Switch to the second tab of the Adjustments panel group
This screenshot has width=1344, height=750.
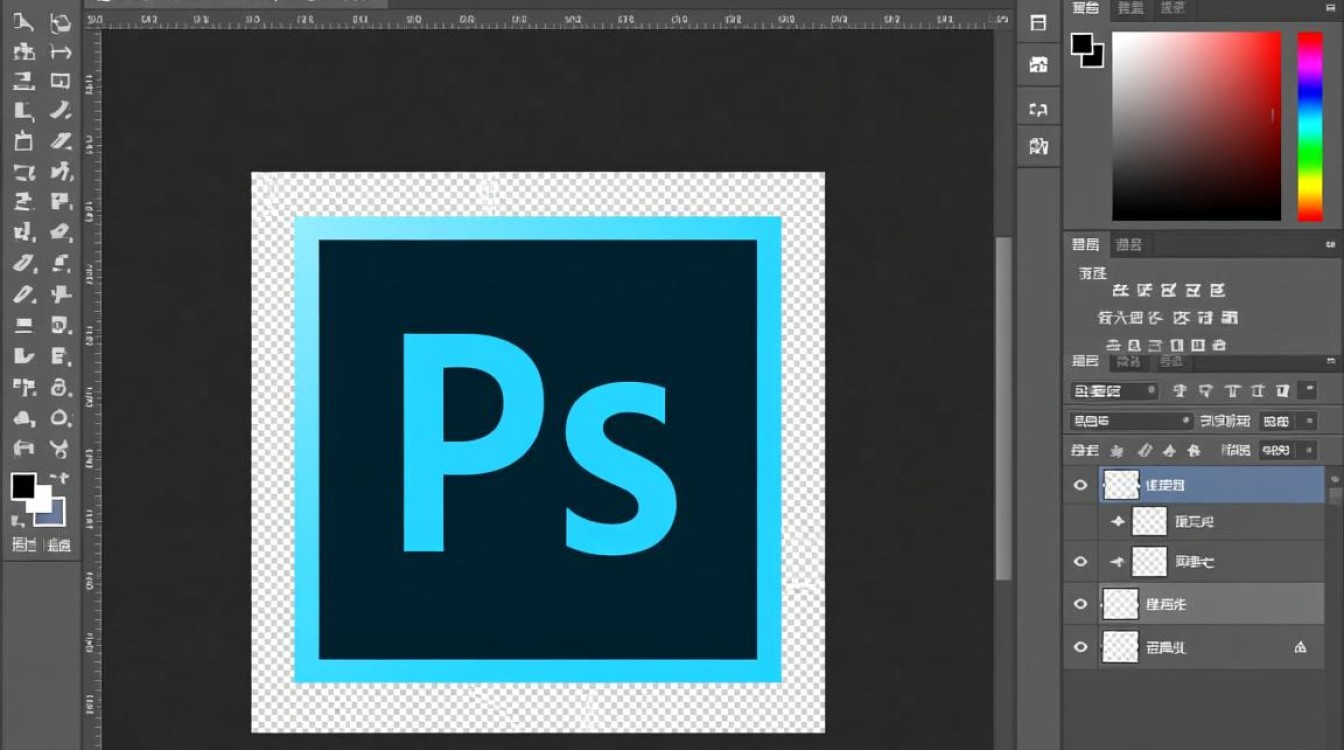click(1130, 244)
